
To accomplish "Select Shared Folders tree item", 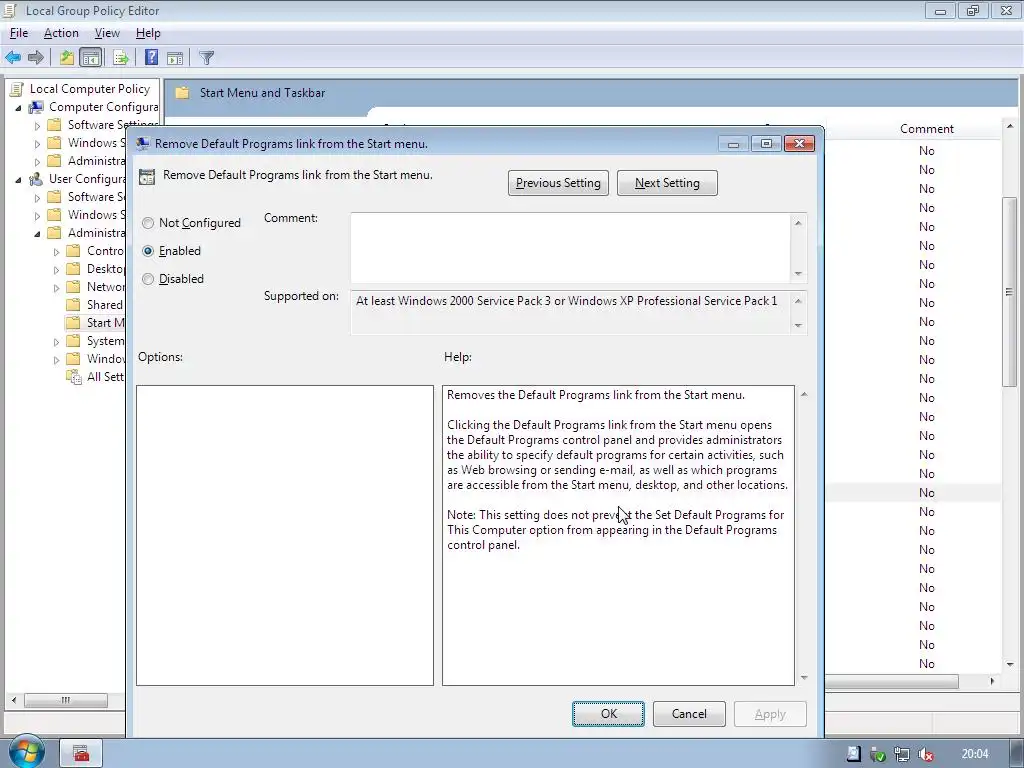I will [104, 304].
